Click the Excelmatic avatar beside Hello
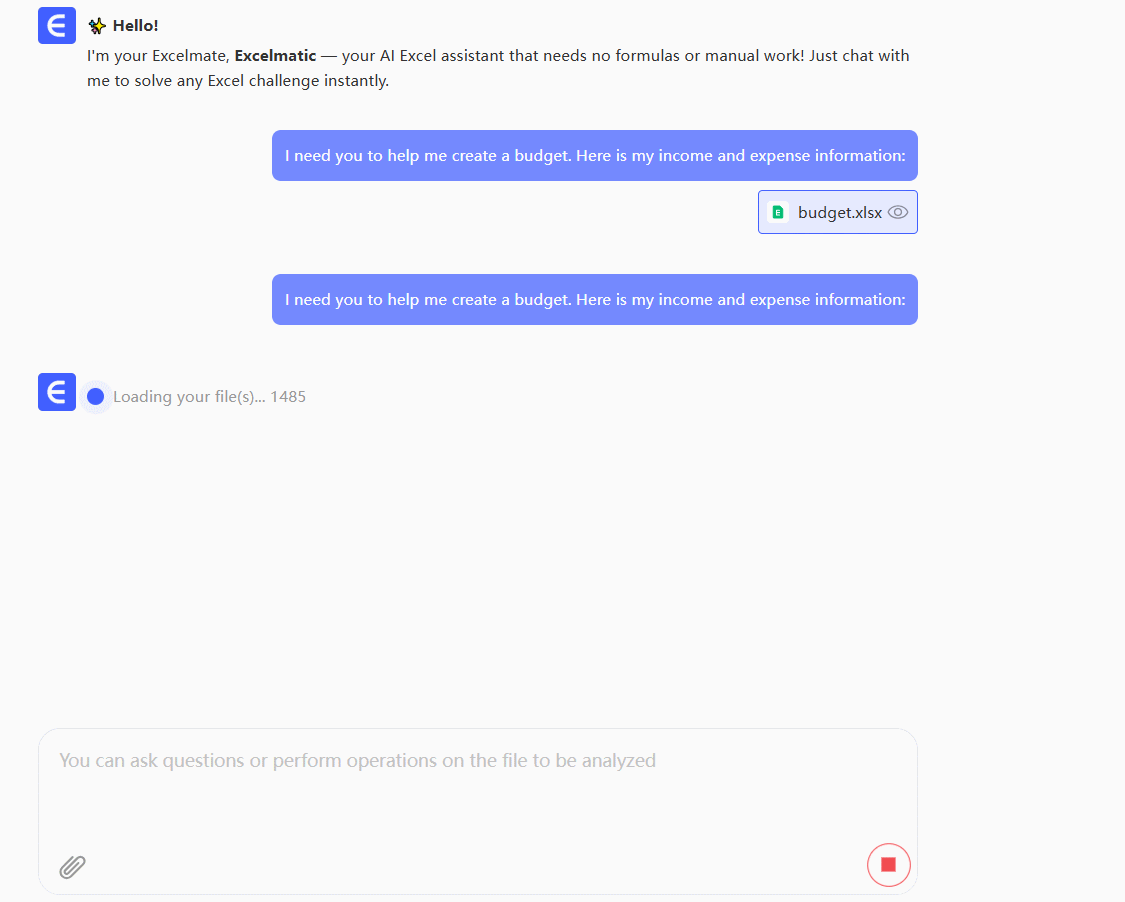The width and height of the screenshot is (1125, 902). [x=57, y=25]
